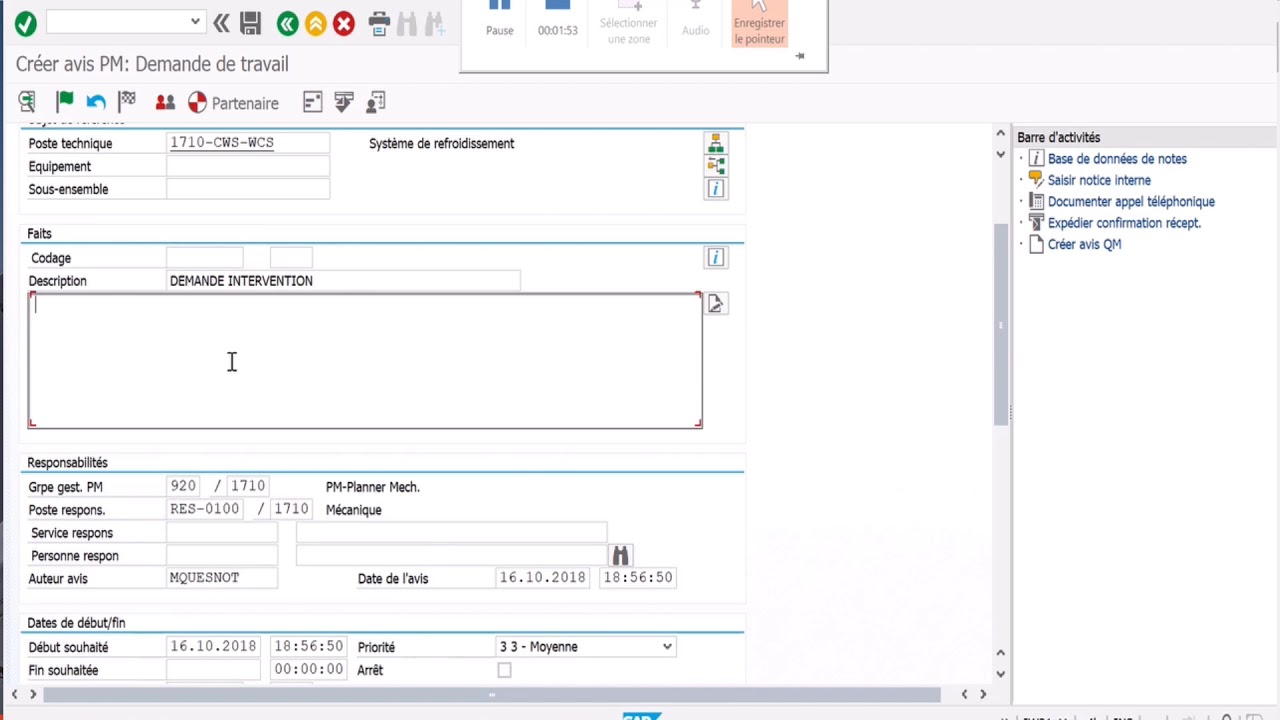Click inside the long text area

[x=365, y=360]
